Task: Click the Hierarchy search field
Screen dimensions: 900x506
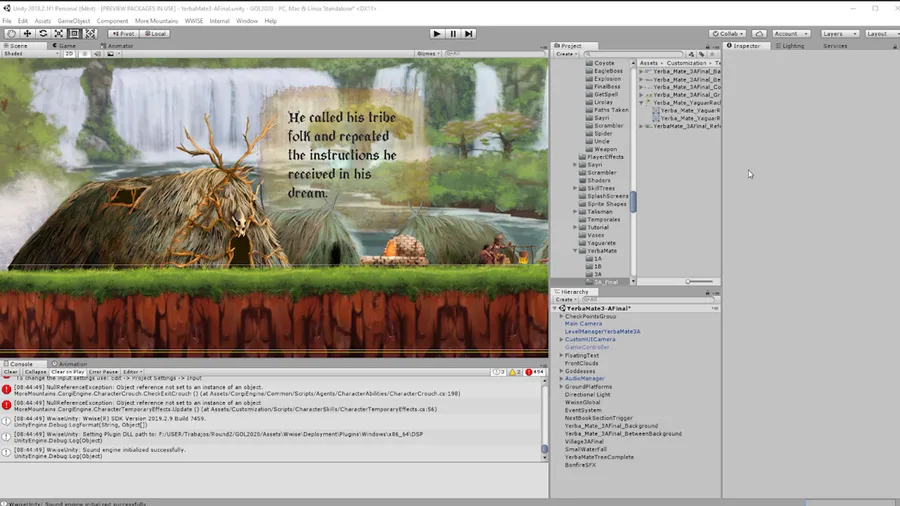Action: (647, 299)
